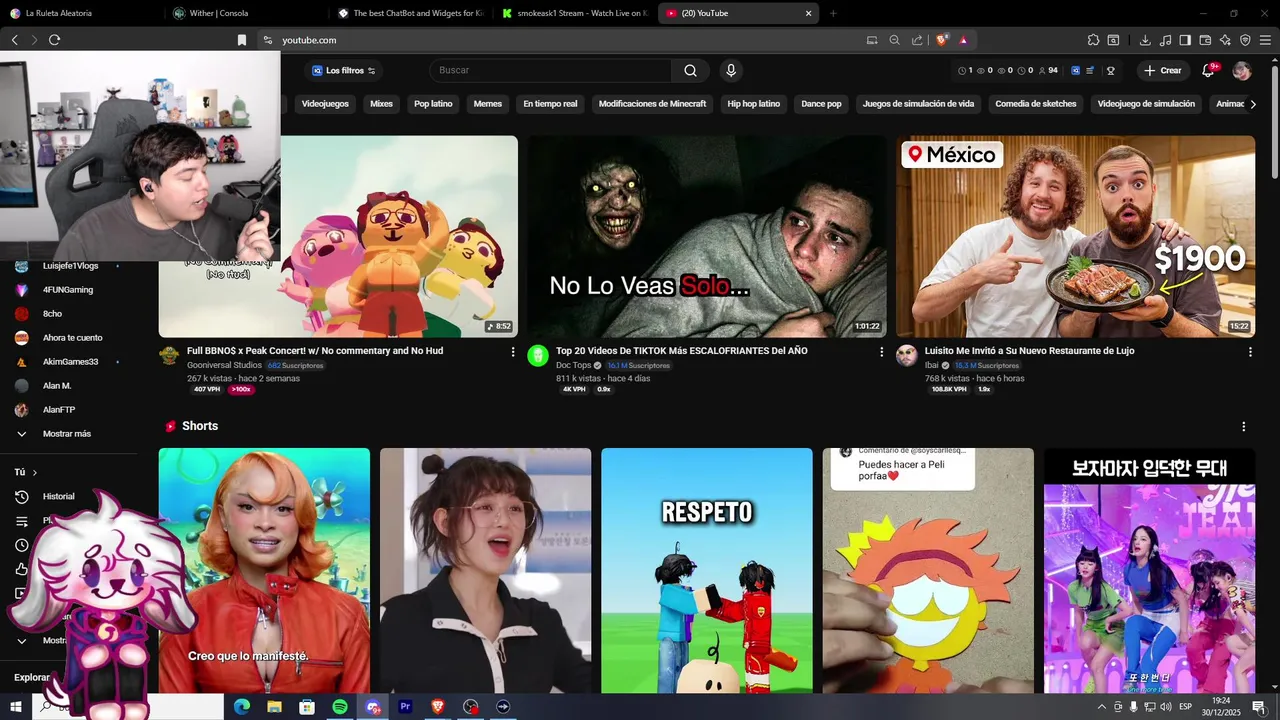Click the Brave Shields lion icon

click(942, 40)
